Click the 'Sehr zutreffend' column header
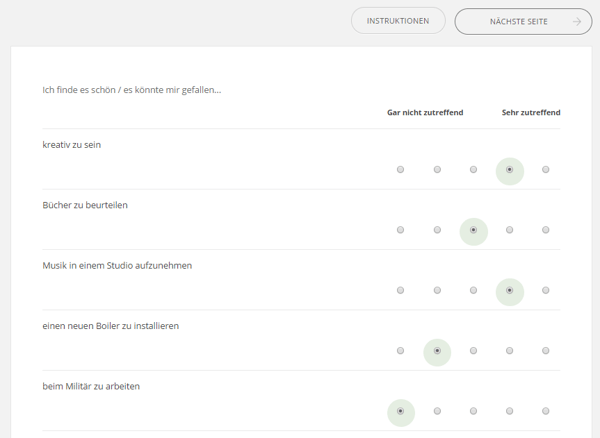The image size is (600, 438). tap(531, 112)
